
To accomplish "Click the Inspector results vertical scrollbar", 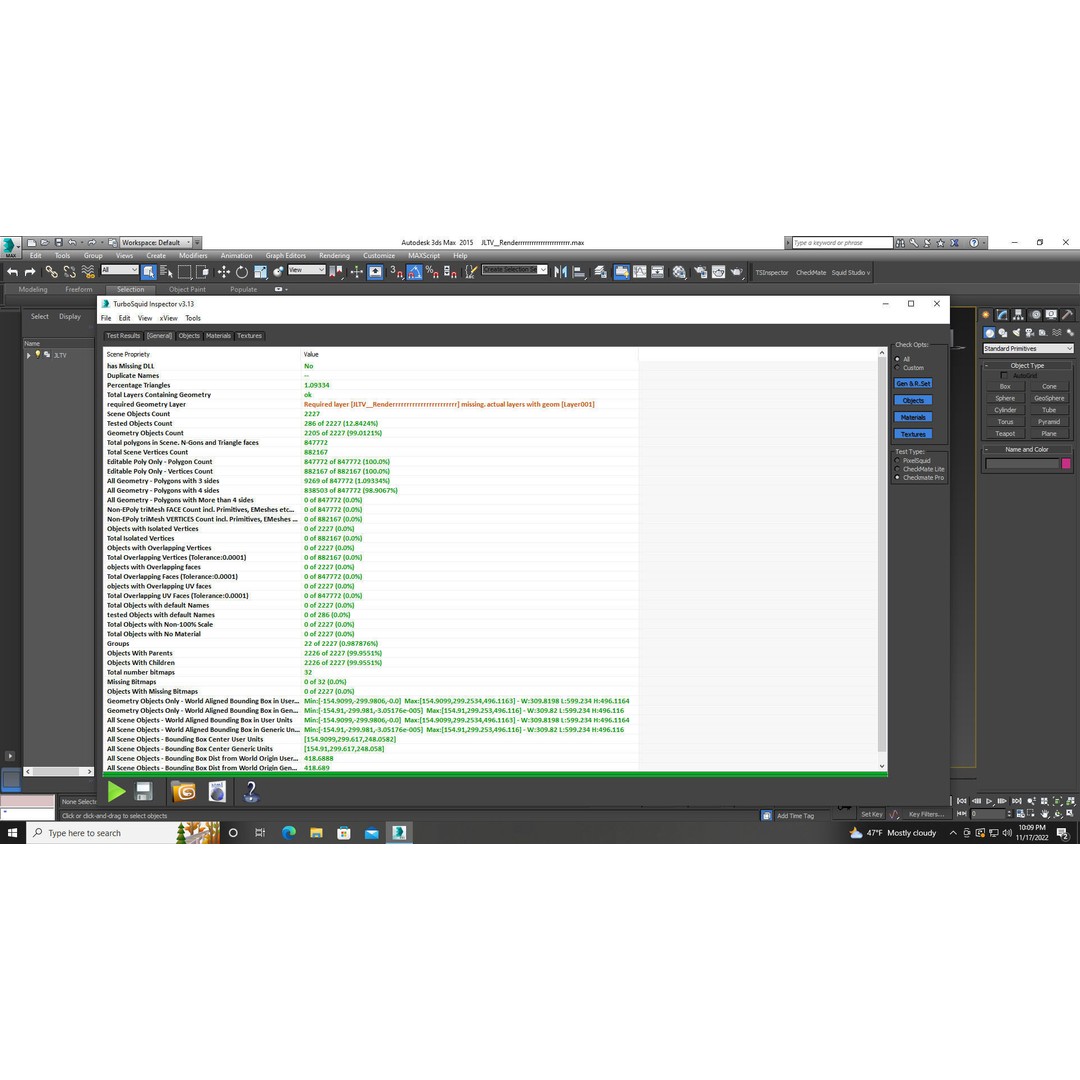I will (882, 559).
